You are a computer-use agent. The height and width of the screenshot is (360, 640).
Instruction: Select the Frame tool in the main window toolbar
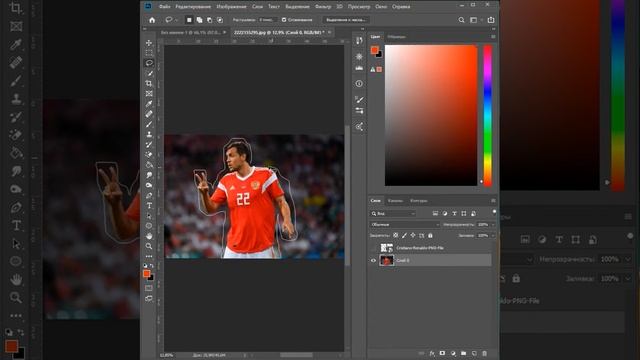point(149,93)
